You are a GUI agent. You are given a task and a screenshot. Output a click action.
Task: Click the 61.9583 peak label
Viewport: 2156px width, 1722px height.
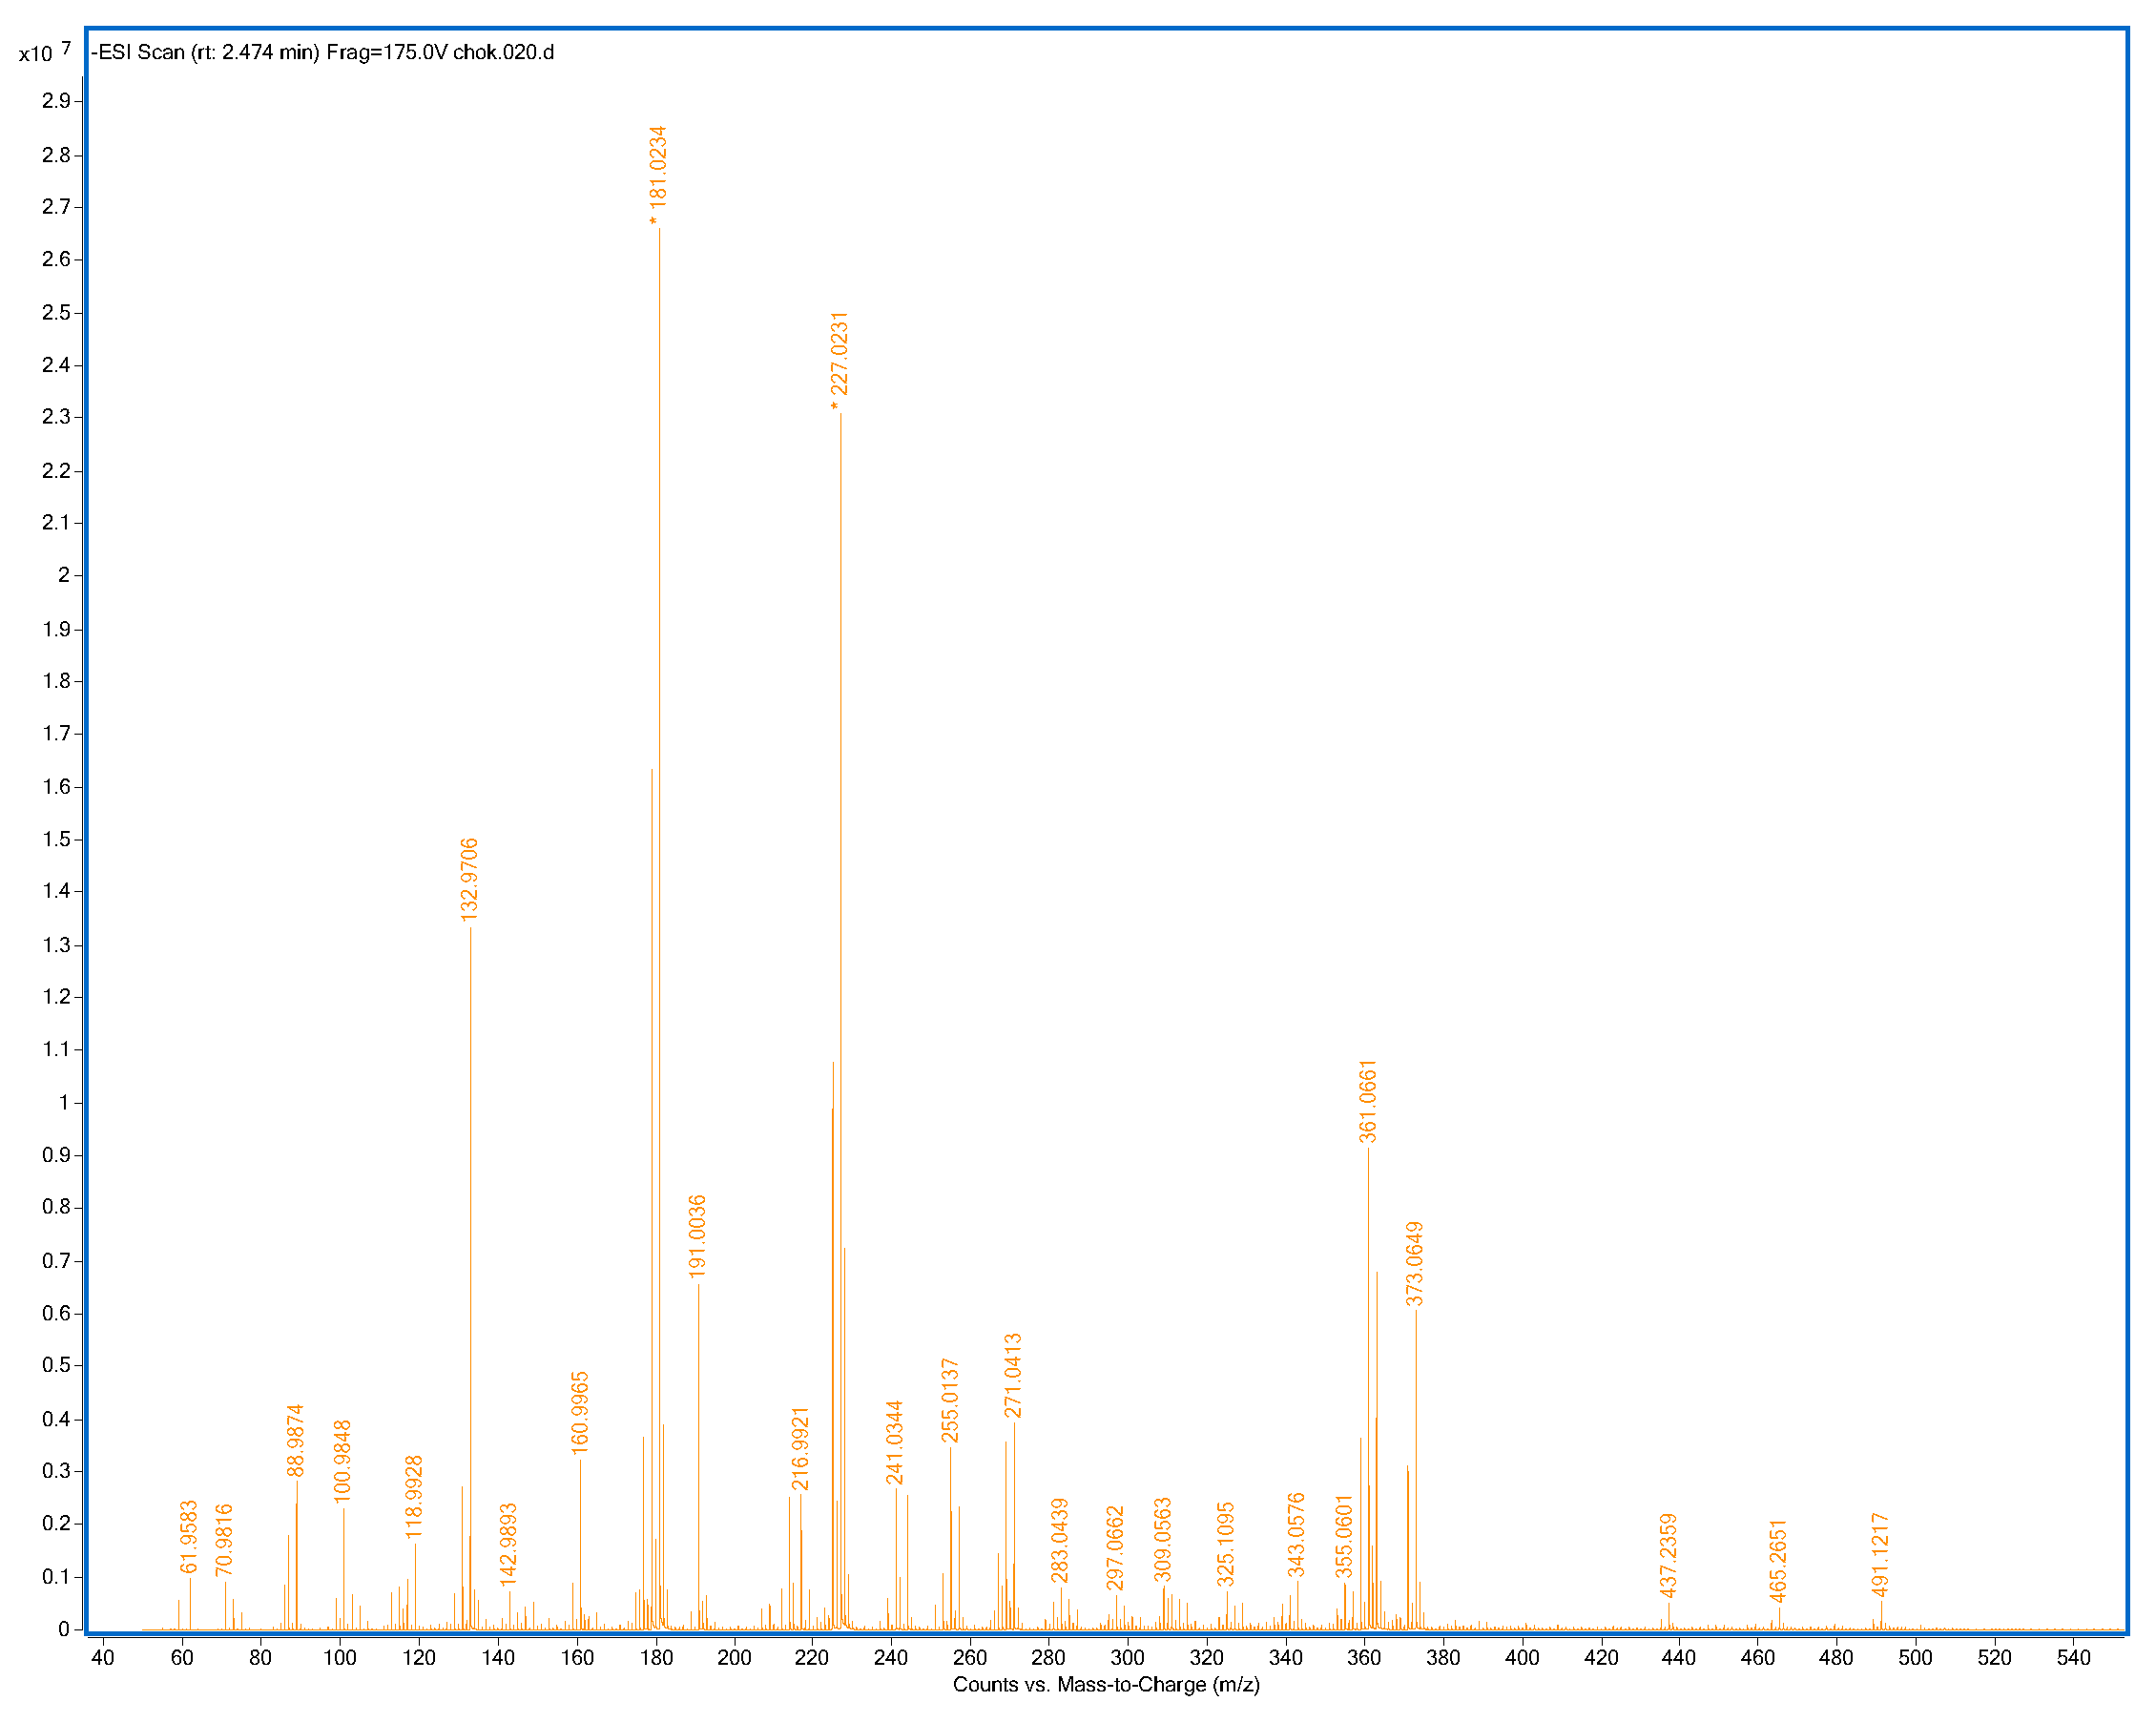coord(189,1537)
